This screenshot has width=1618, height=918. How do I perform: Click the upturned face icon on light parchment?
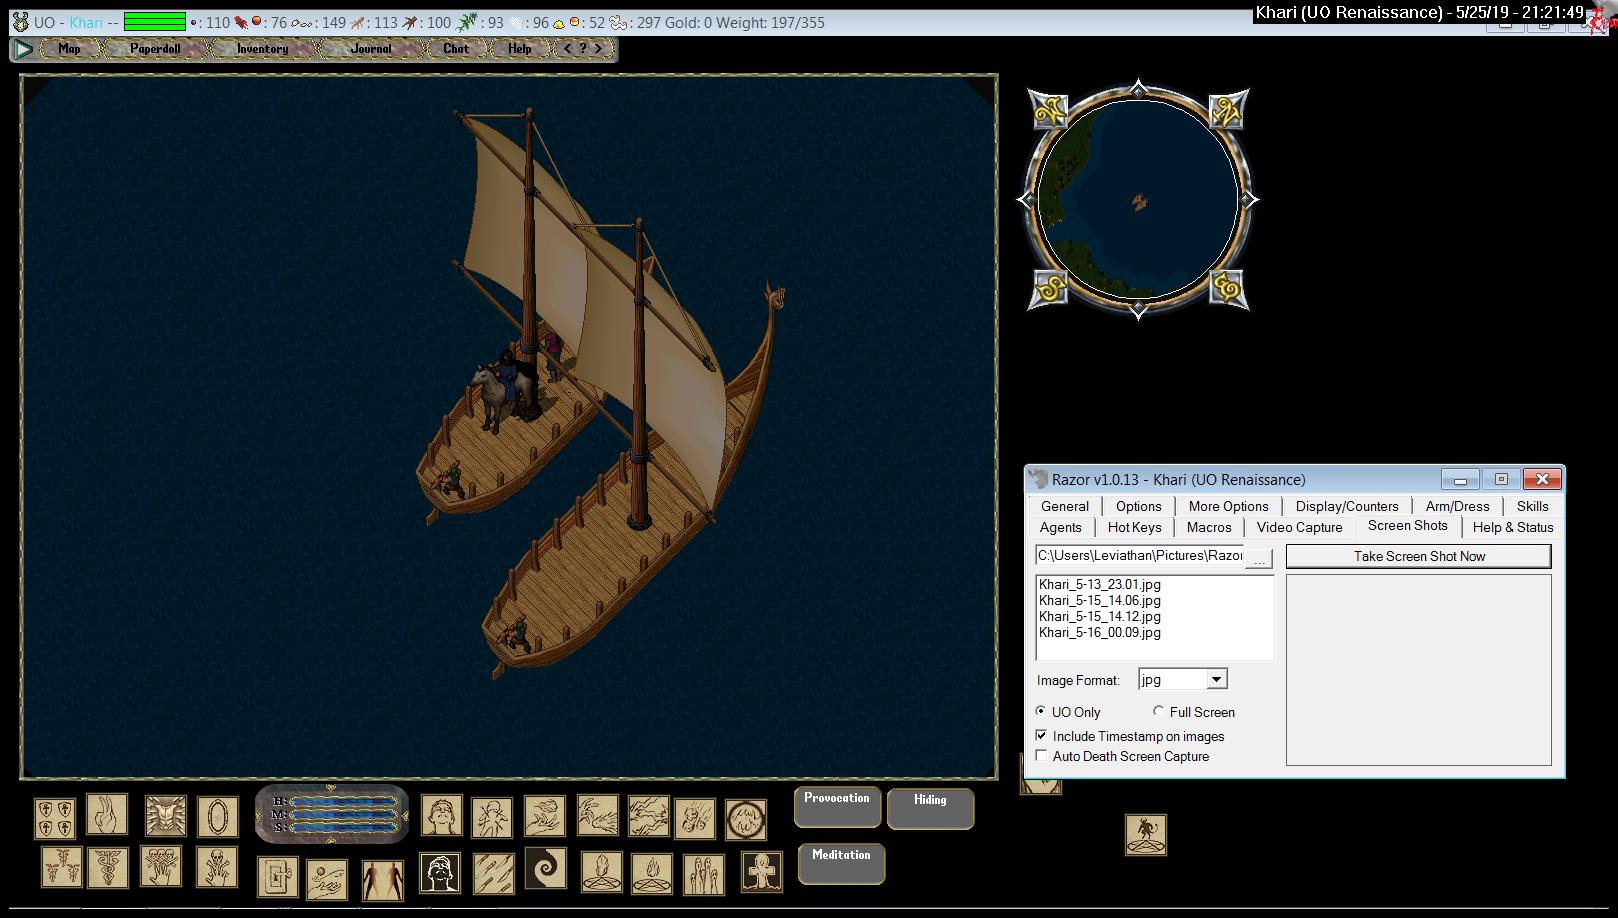pyautogui.click(x=441, y=816)
